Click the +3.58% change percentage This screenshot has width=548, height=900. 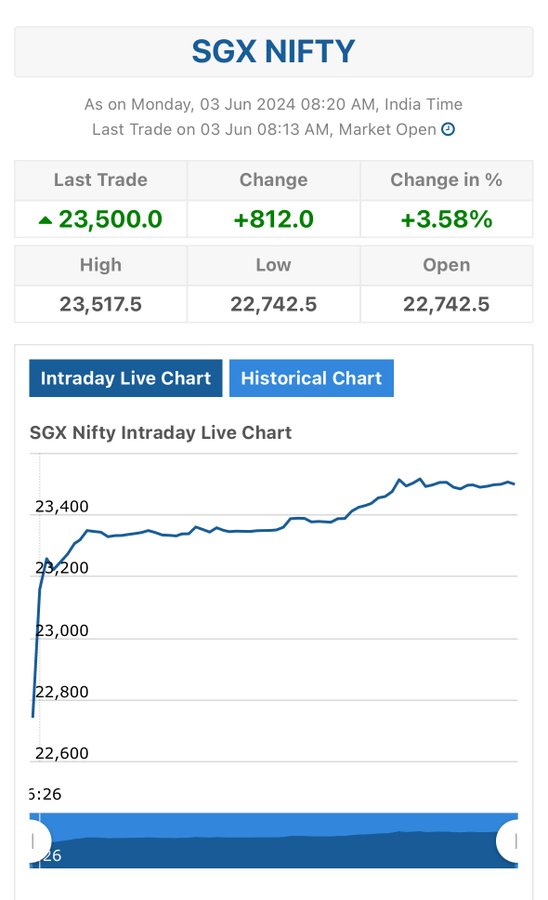(446, 219)
